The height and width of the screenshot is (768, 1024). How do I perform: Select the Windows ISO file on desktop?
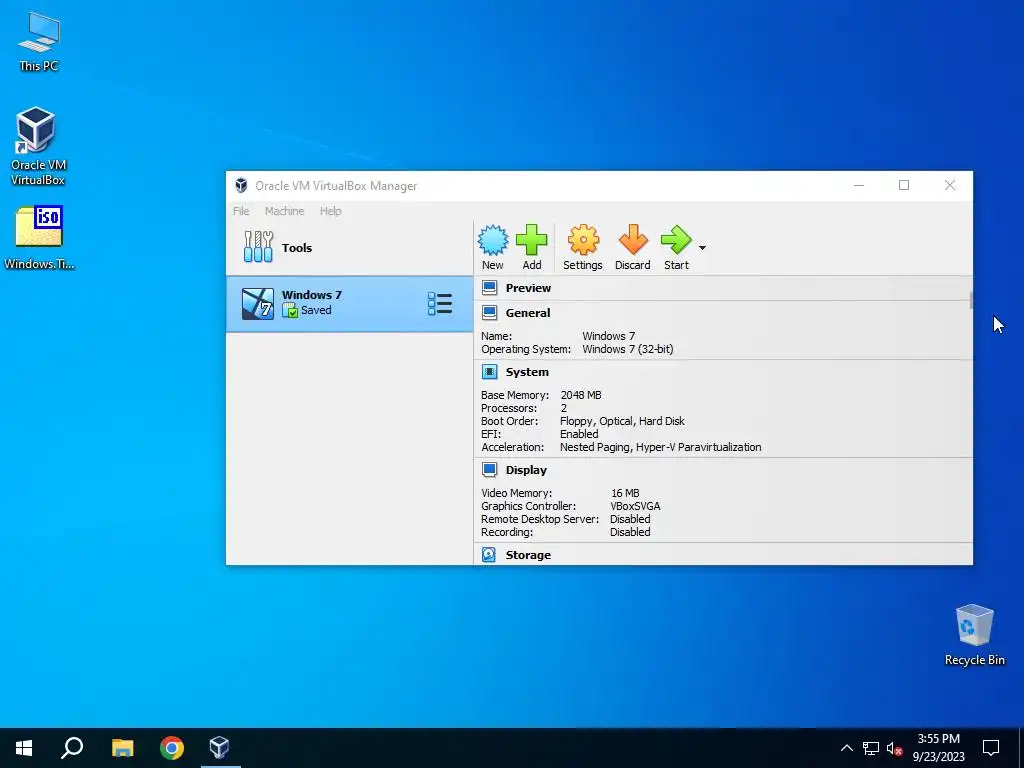coord(39,238)
